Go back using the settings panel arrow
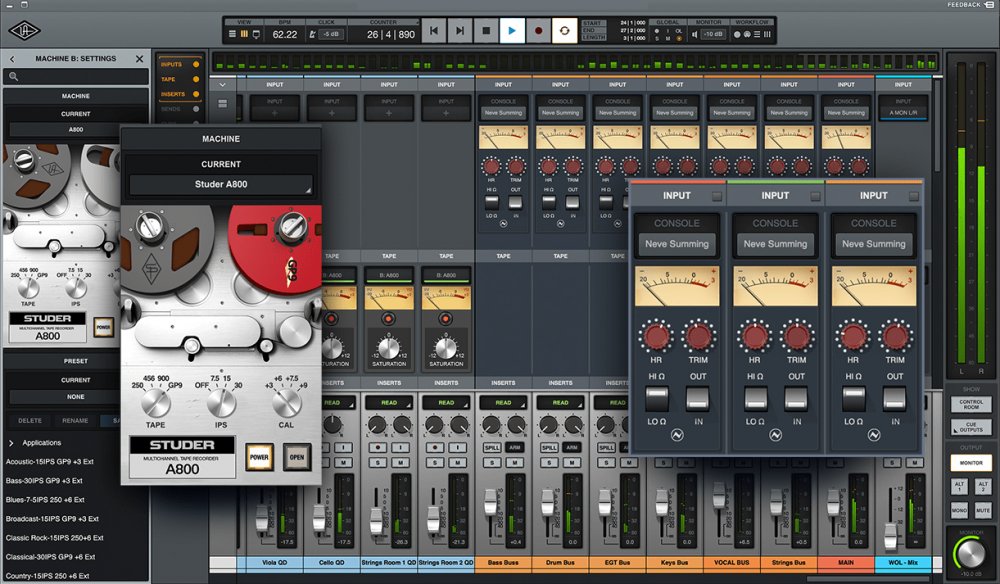This screenshot has height=584, width=1000. 12,59
